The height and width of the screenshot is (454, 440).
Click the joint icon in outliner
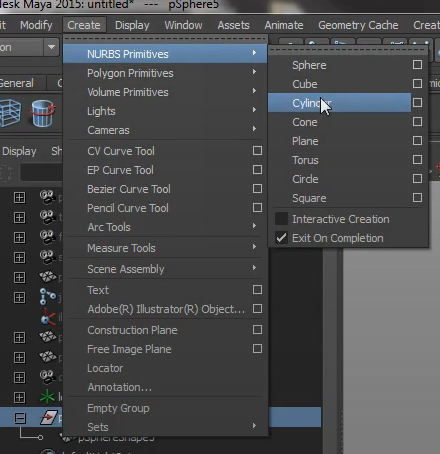point(47,296)
